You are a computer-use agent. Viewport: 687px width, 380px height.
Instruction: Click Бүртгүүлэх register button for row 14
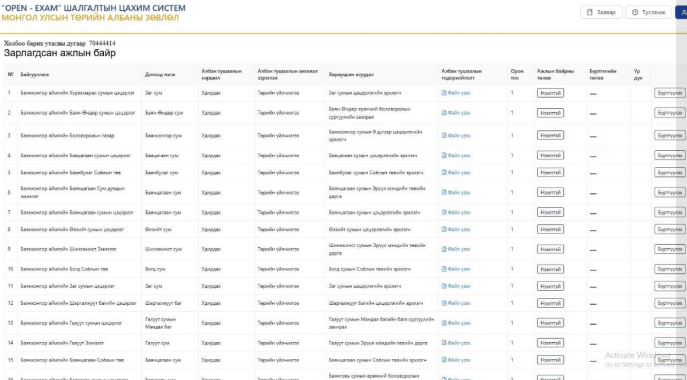point(670,343)
